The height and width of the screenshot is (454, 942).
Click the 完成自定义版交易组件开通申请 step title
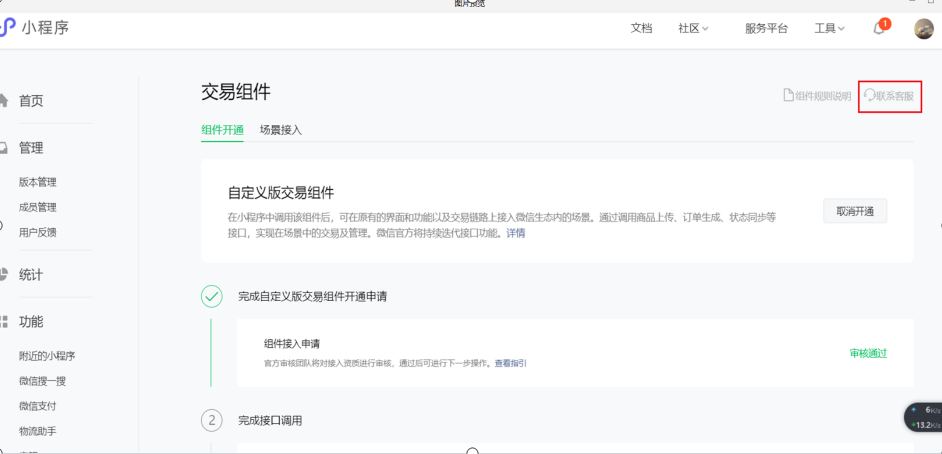click(x=312, y=296)
